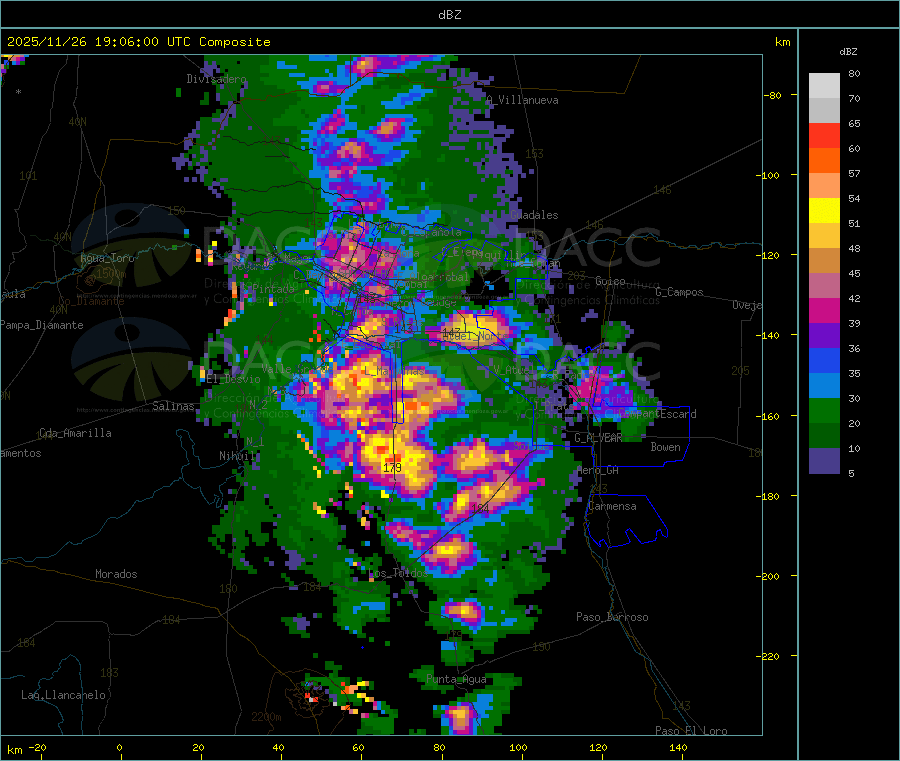Click the 2200m elevation contour label
This screenshot has height=761, width=900.
point(266,717)
